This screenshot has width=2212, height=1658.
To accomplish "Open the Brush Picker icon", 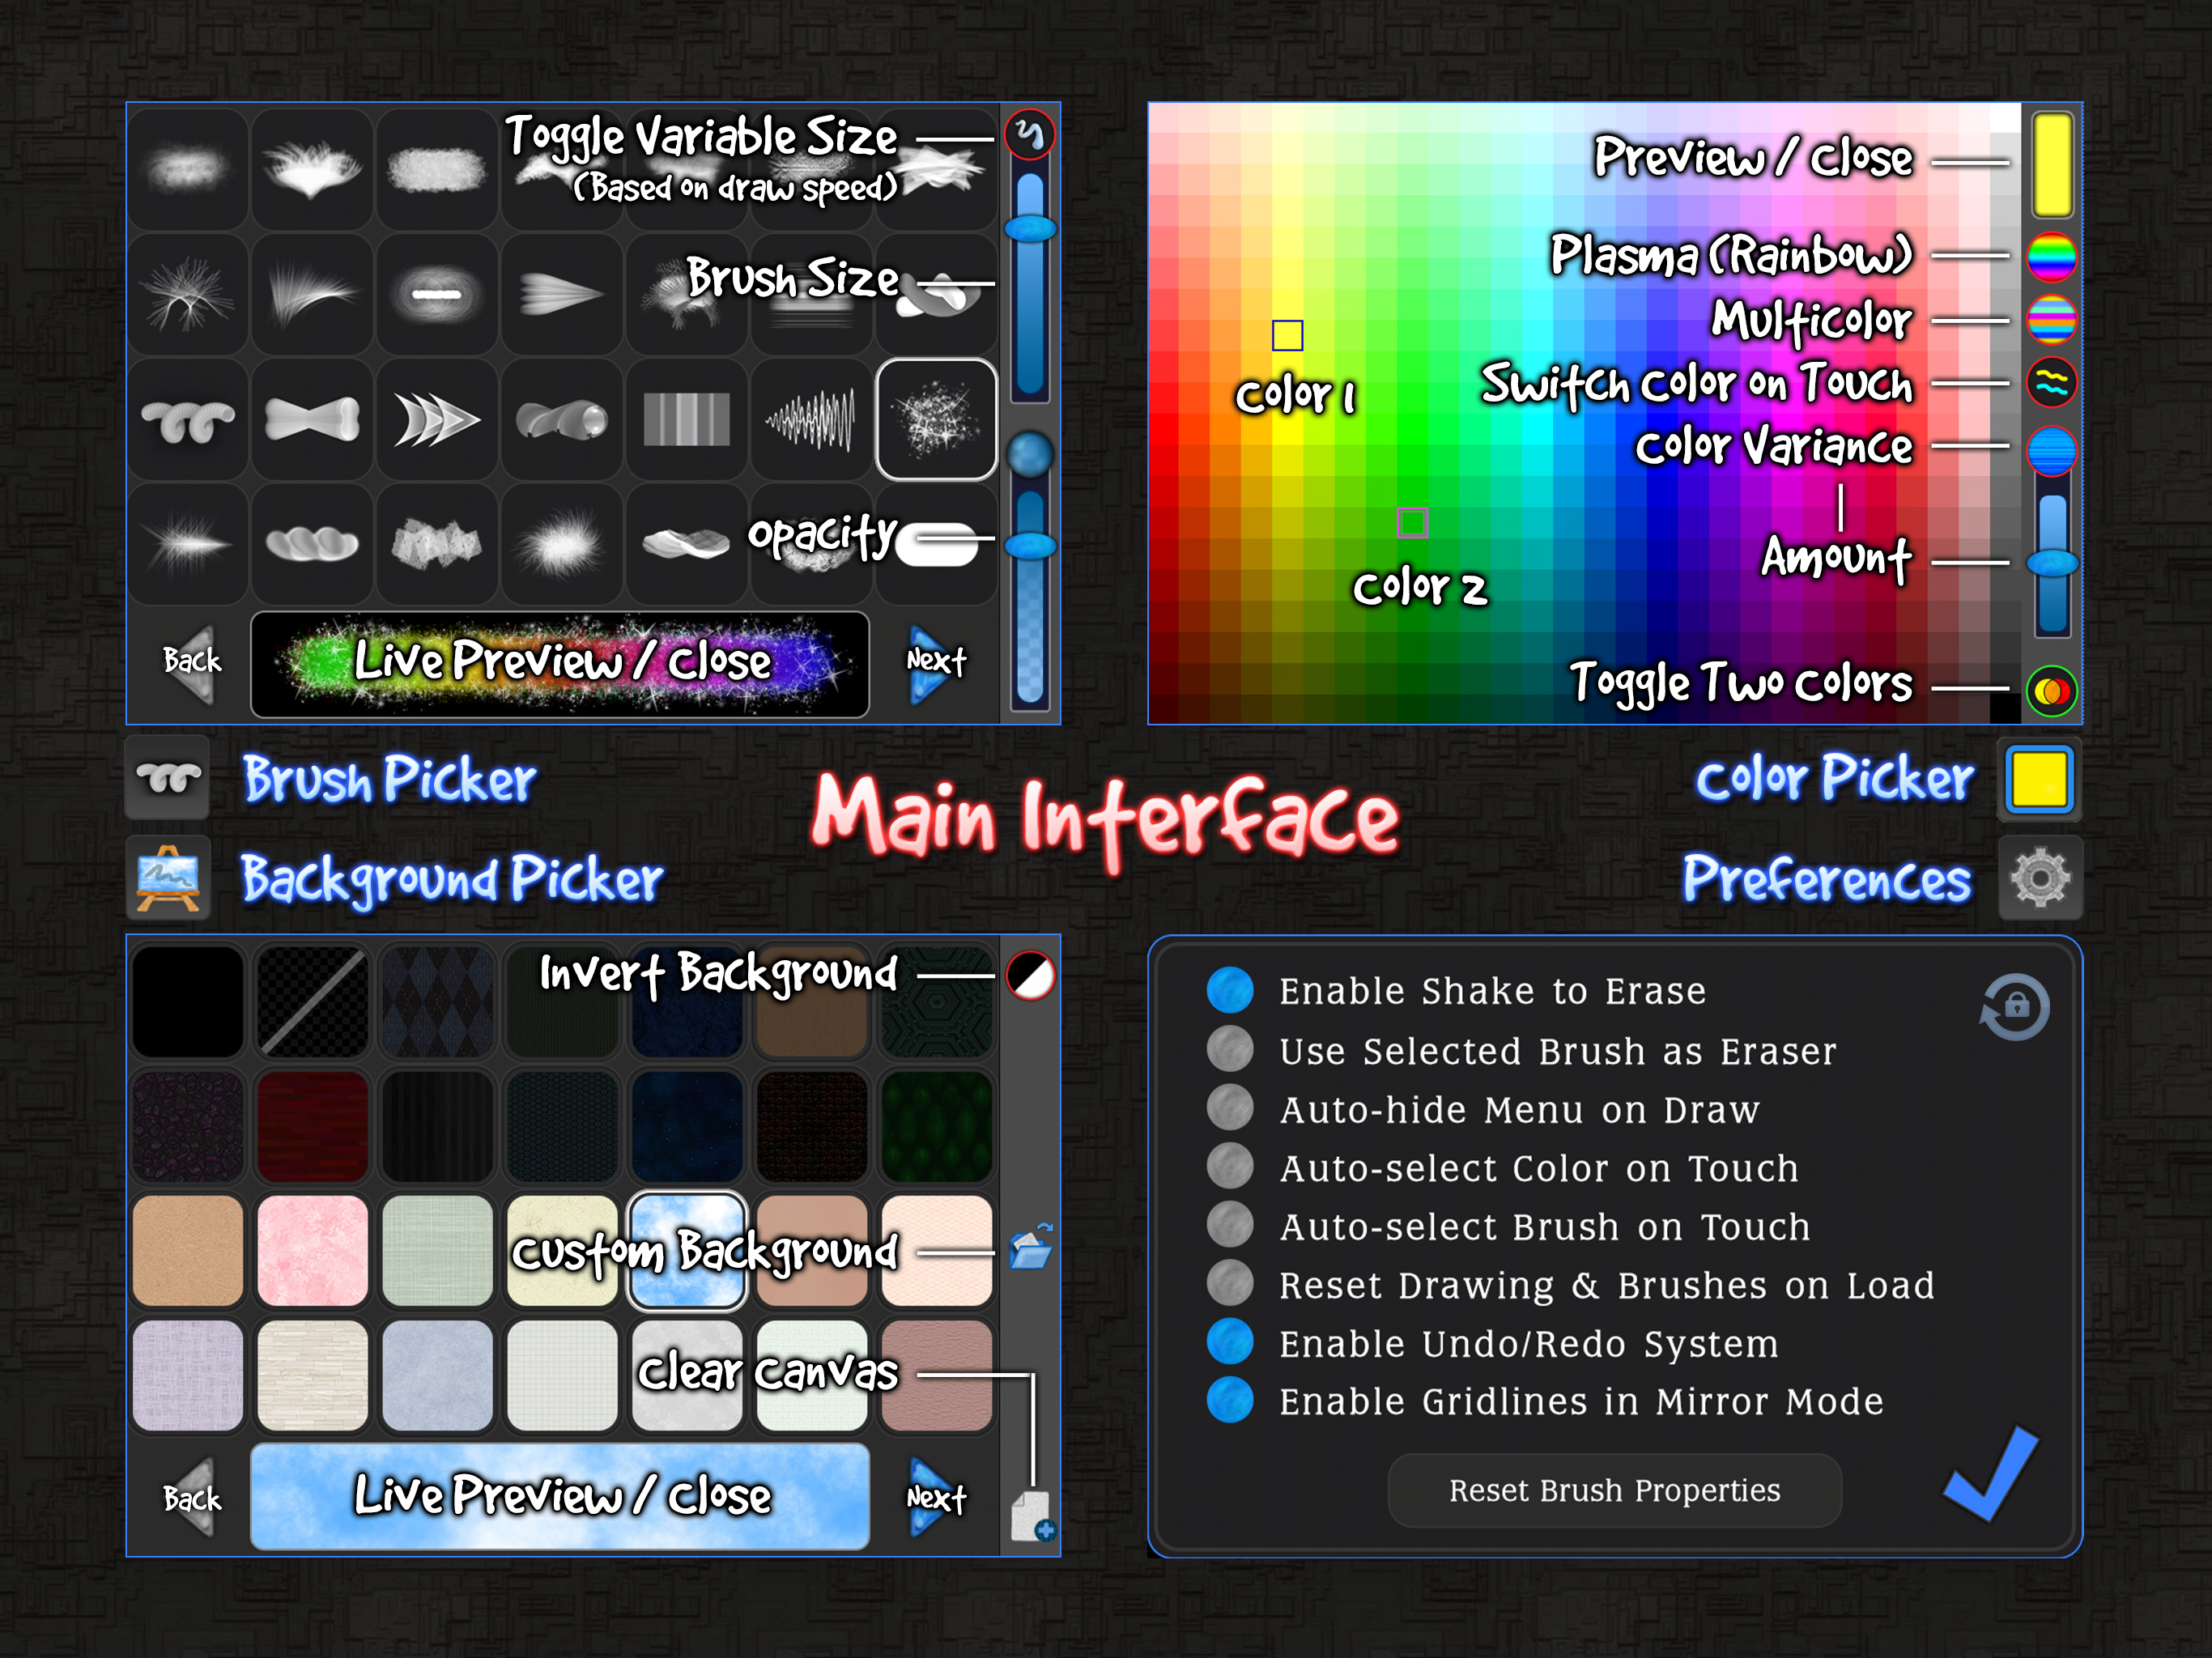I will point(168,778).
